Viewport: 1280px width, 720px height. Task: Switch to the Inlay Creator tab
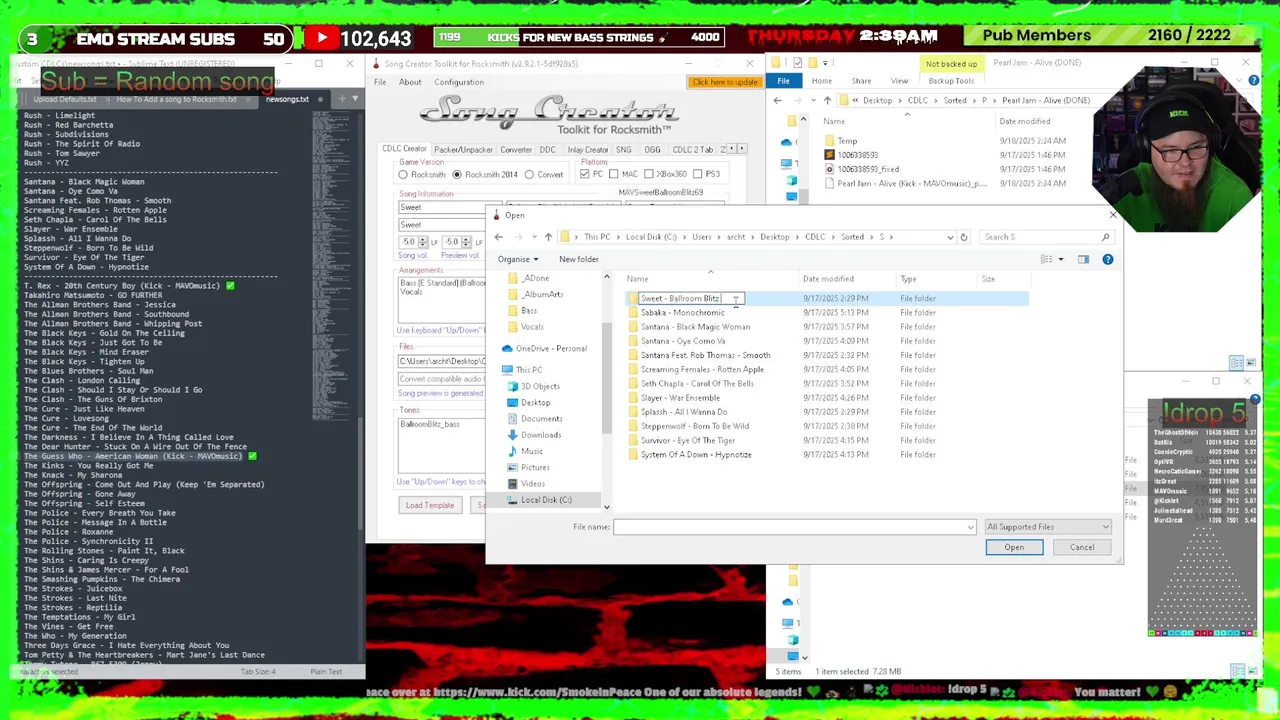click(588, 150)
